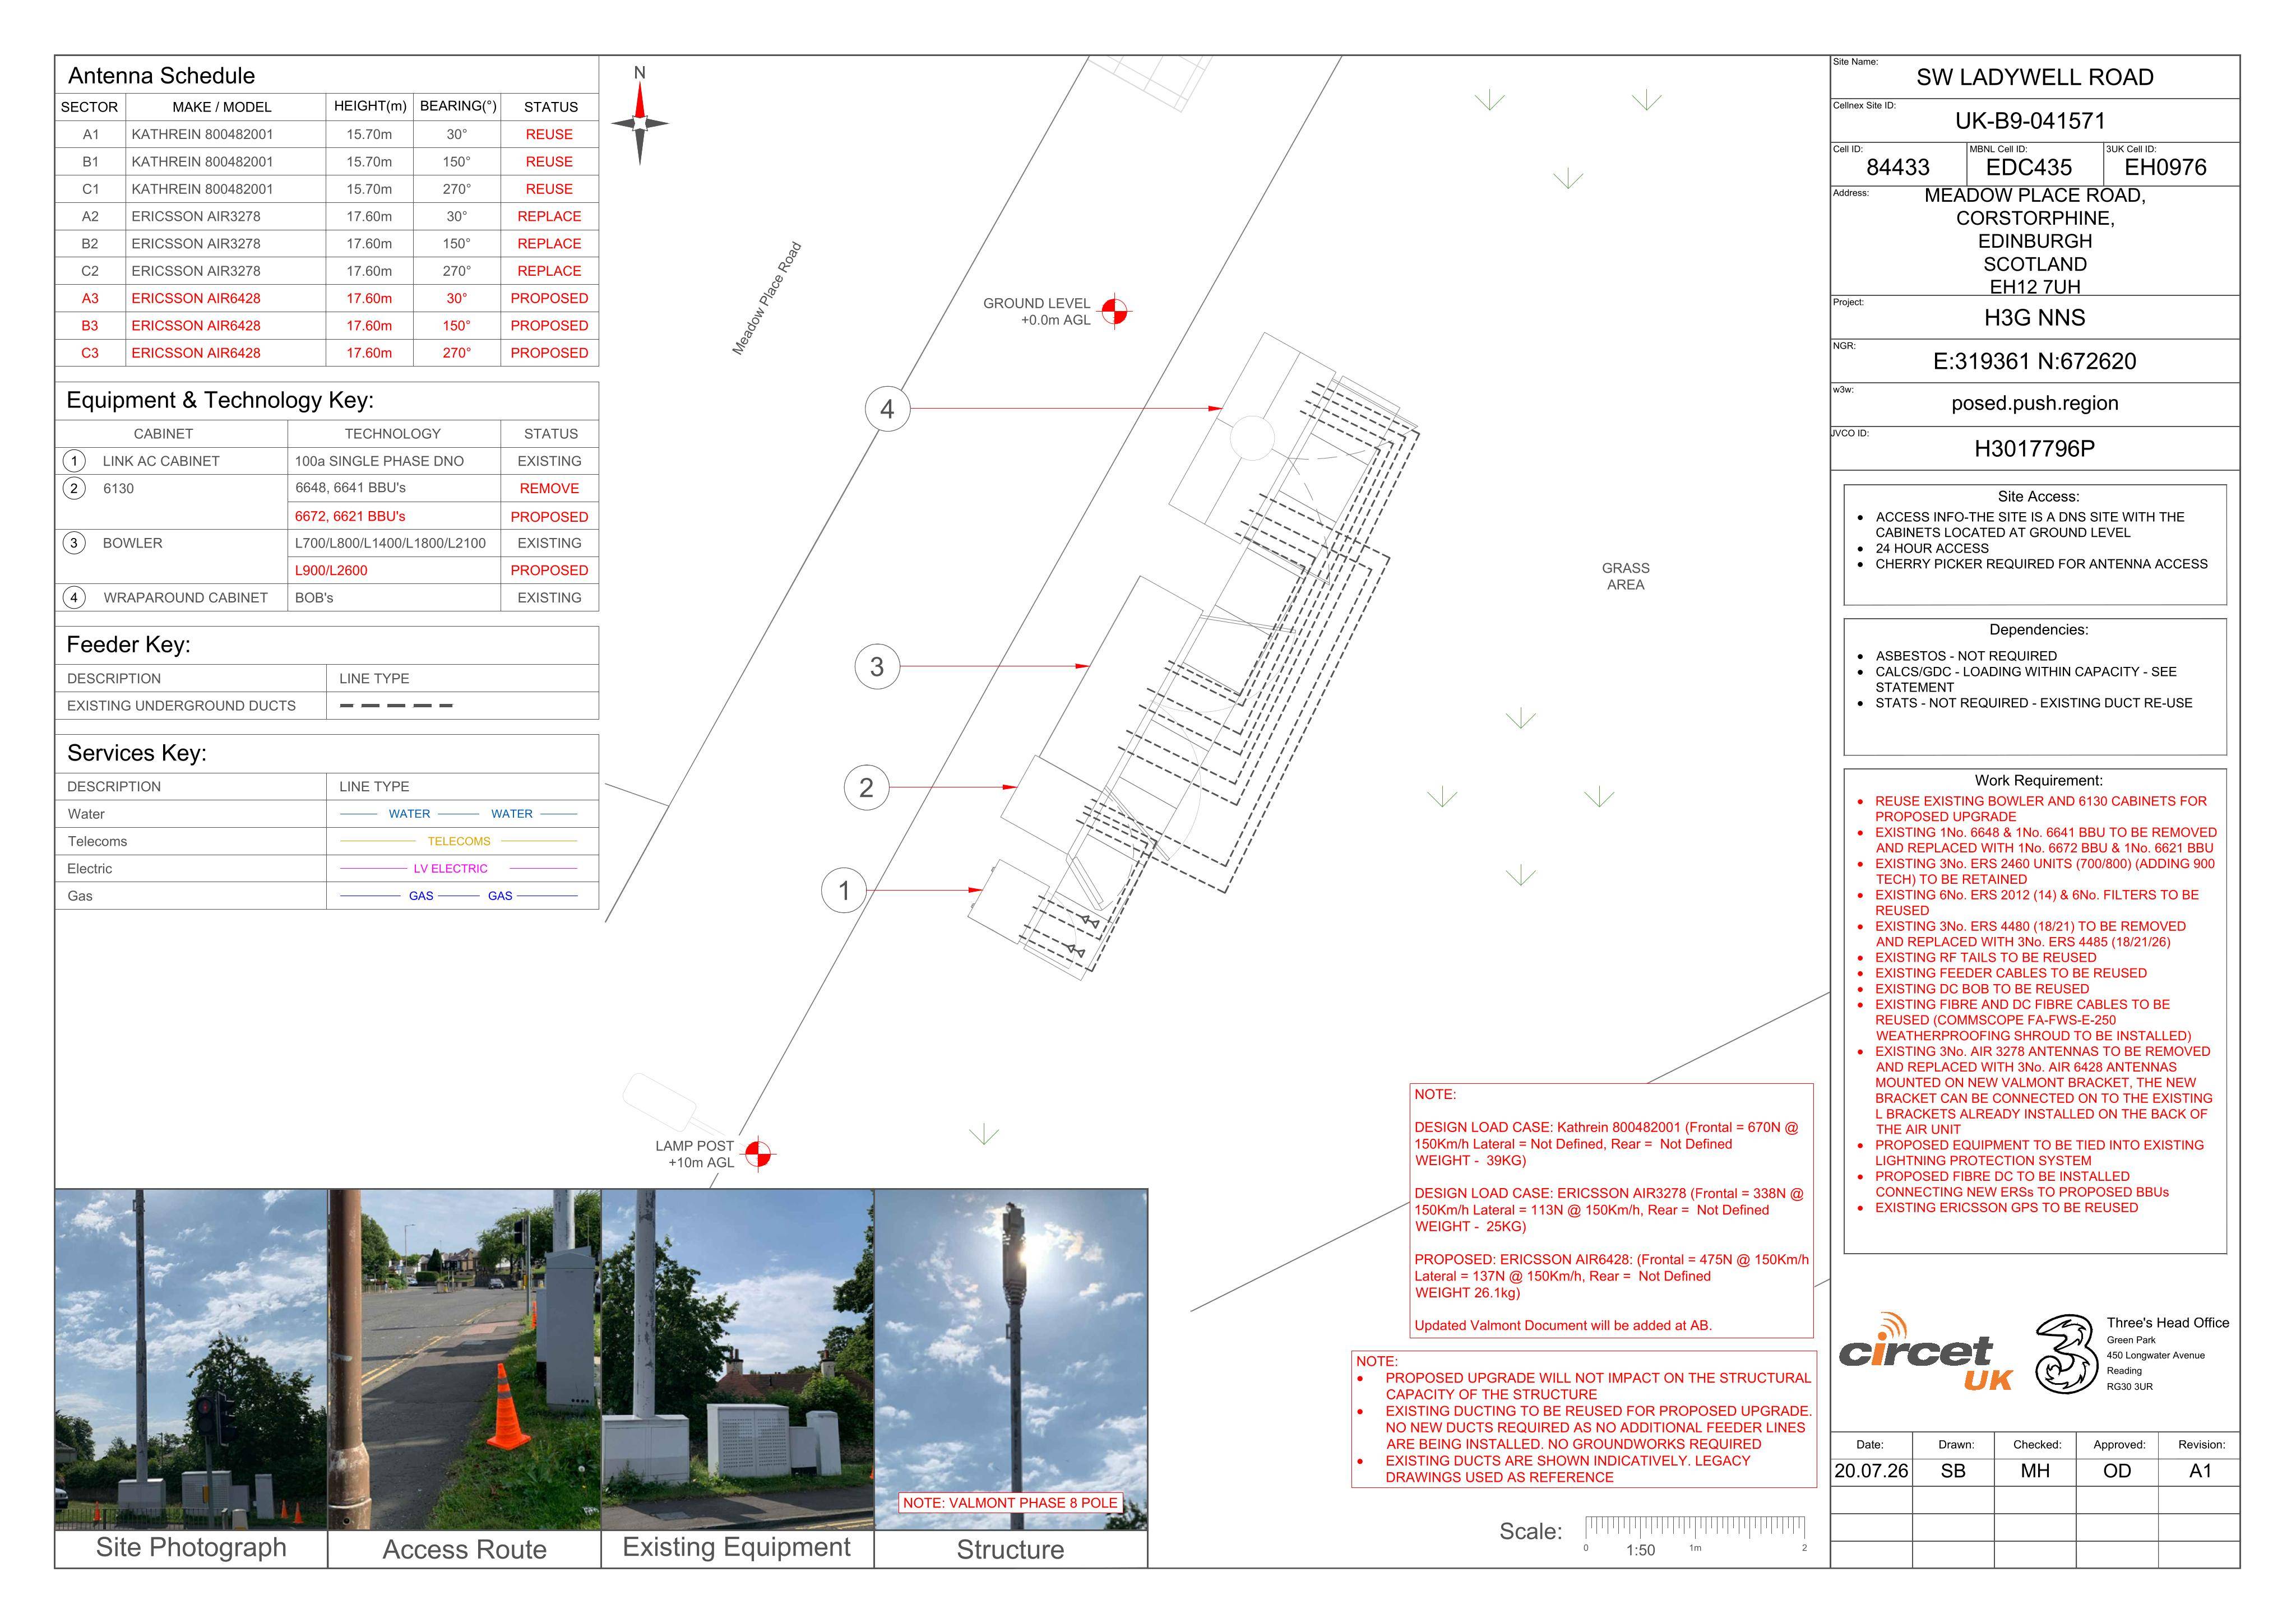Click the NOTE: VALMONT PHASE 8 POLE label
The height and width of the screenshot is (1623, 2296).
1010,1503
